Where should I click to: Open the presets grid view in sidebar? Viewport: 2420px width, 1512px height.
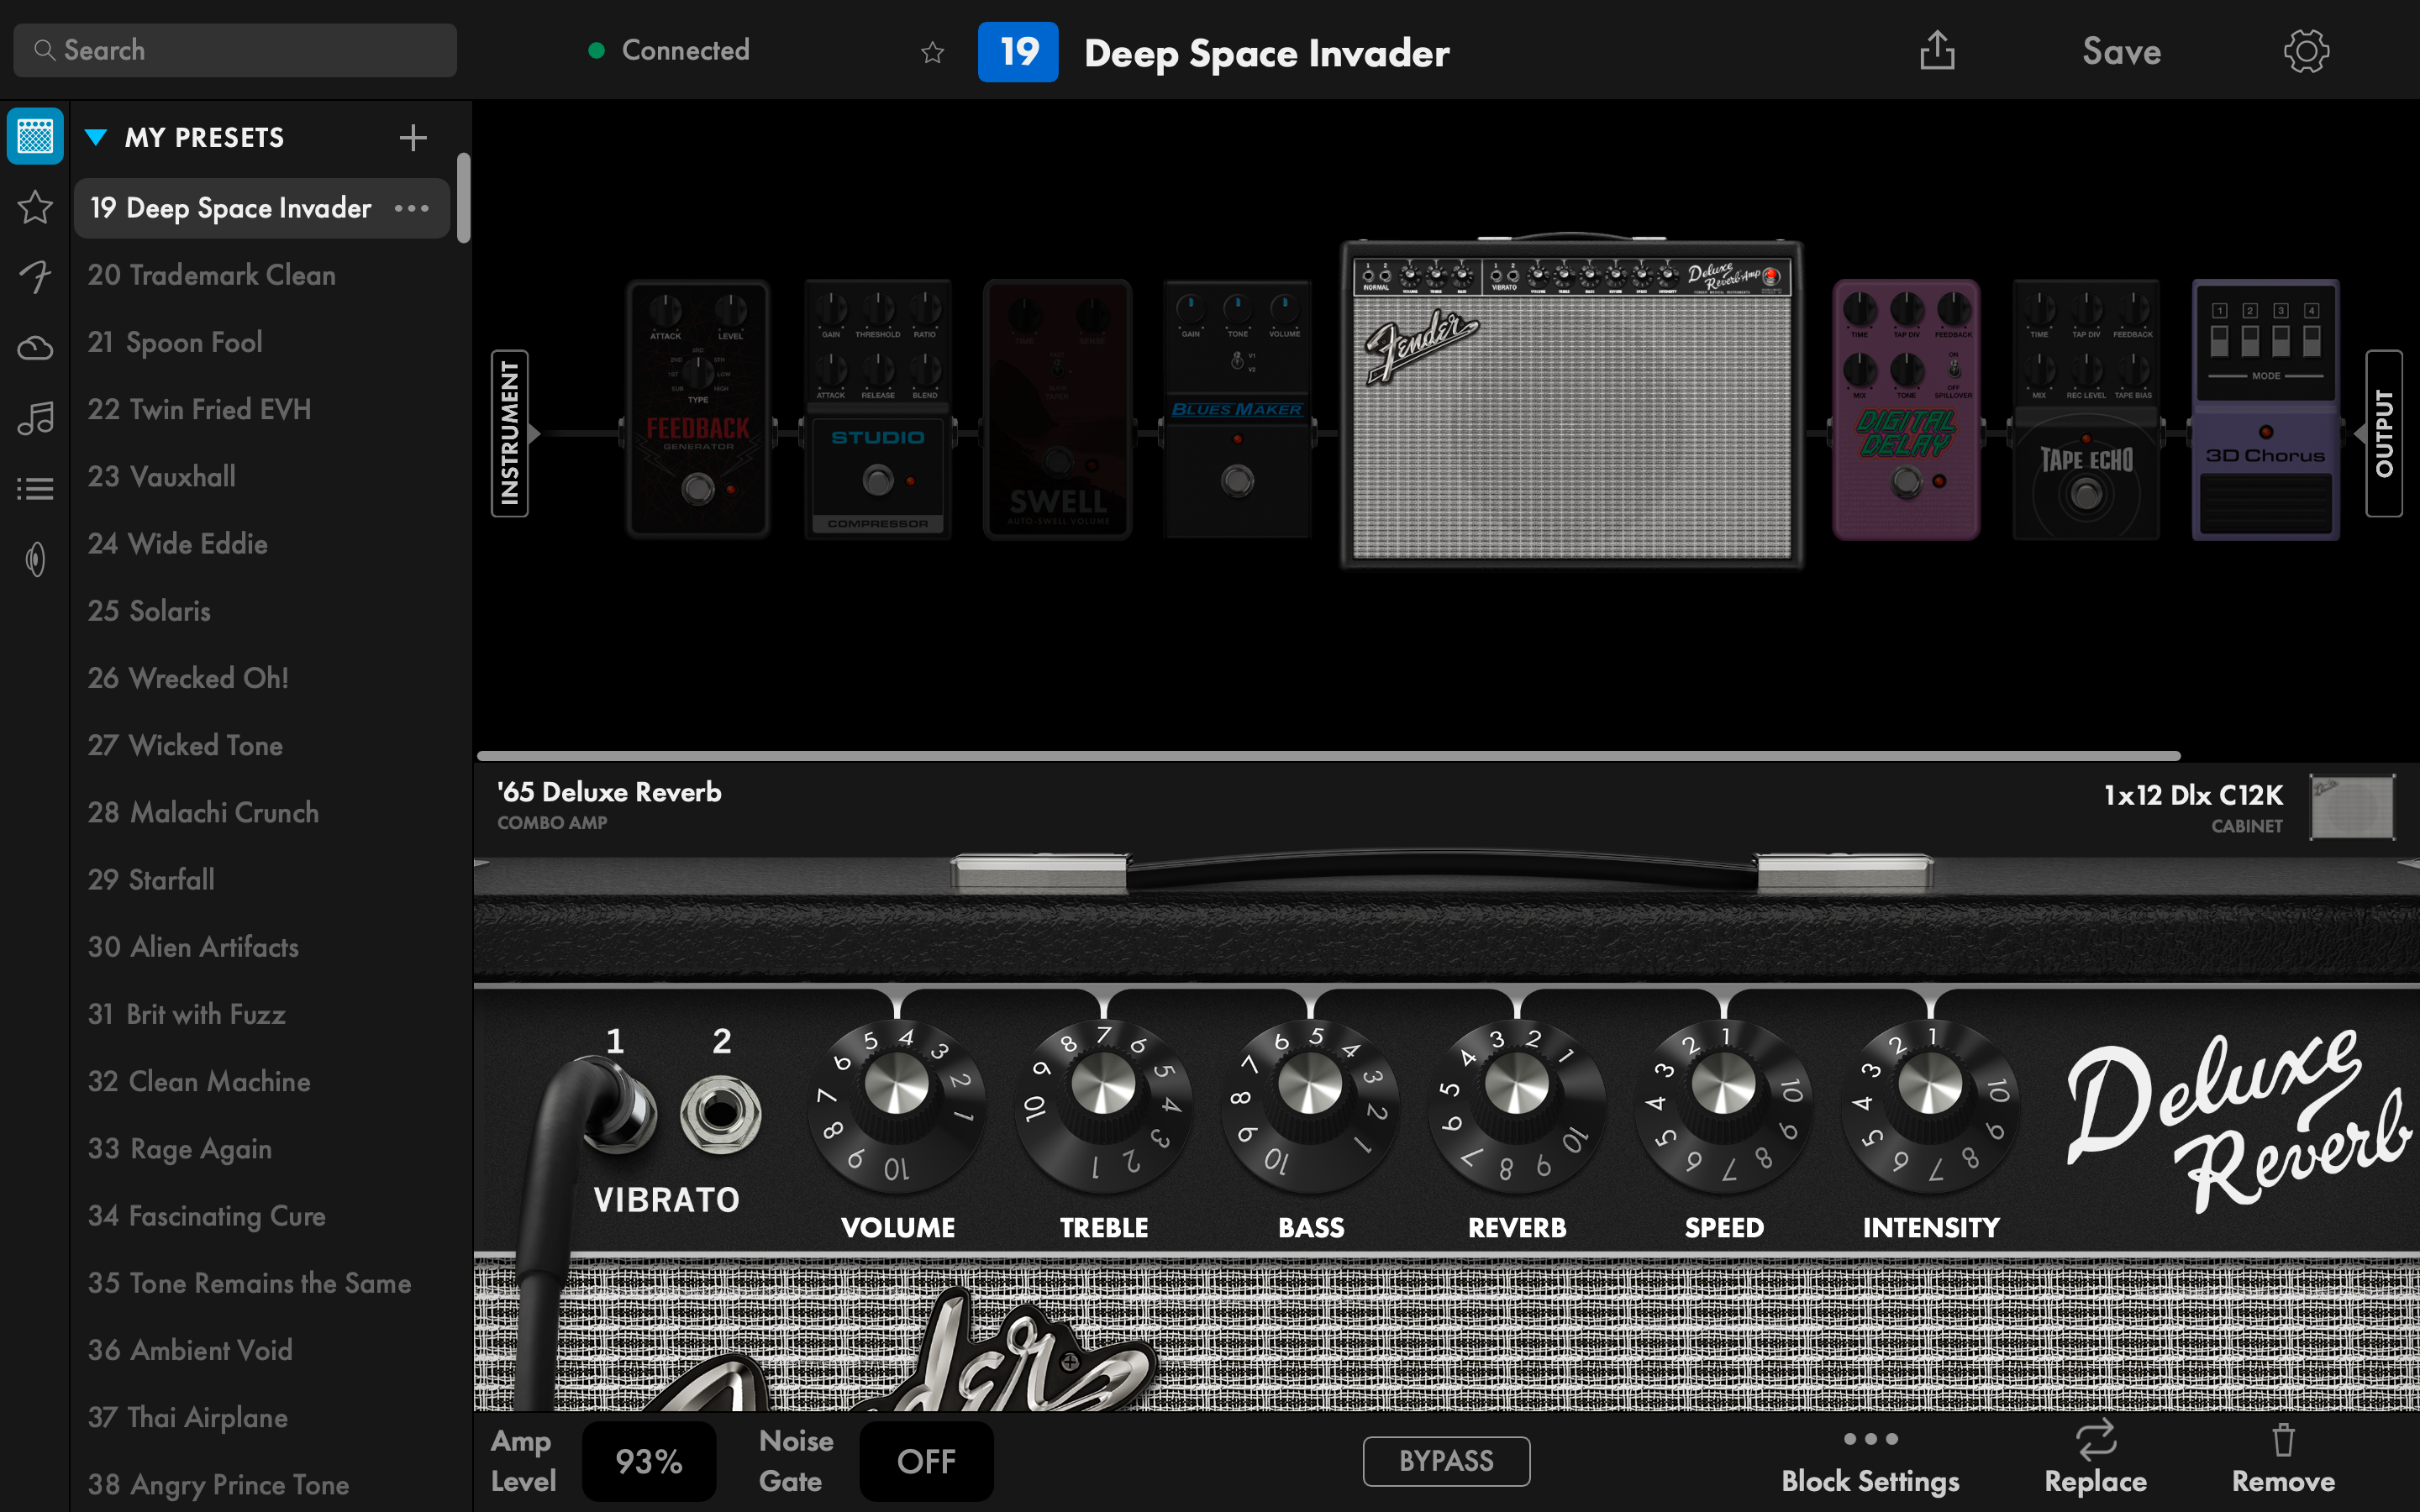click(35, 136)
